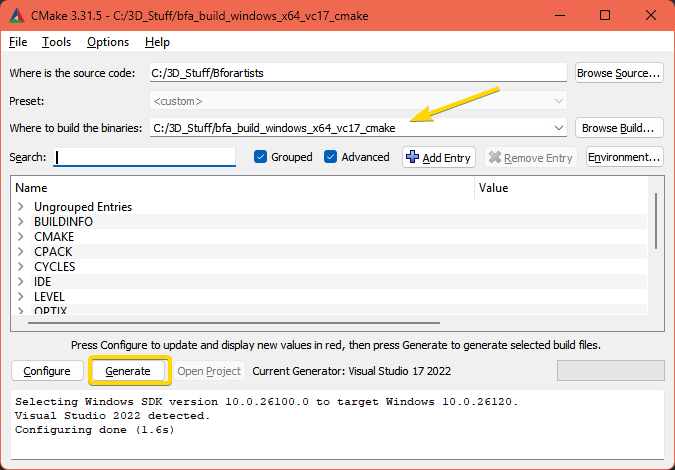This screenshot has height=470, width=675.
Task: Click the horizontal scrollbar of entries list
Action: point(234,322)
